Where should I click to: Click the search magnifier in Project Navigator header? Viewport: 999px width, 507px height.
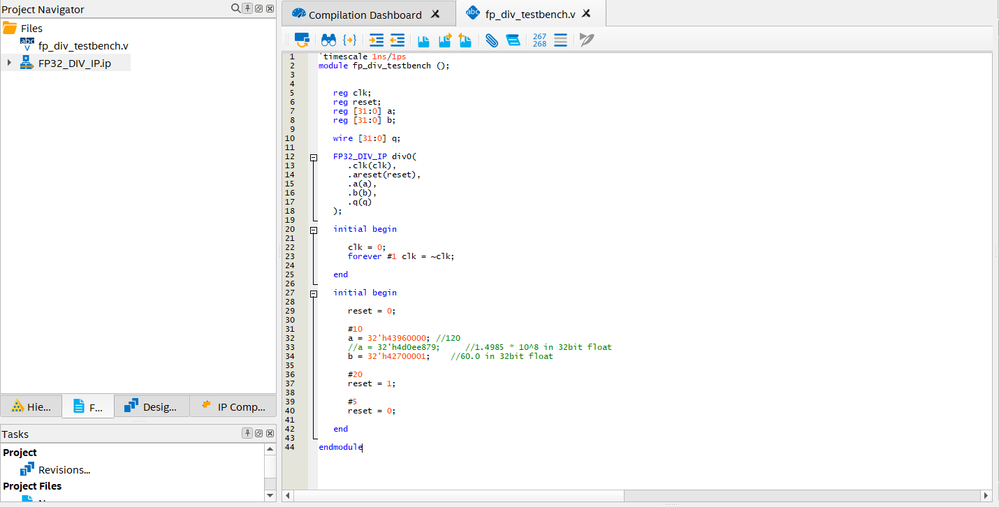236,9
